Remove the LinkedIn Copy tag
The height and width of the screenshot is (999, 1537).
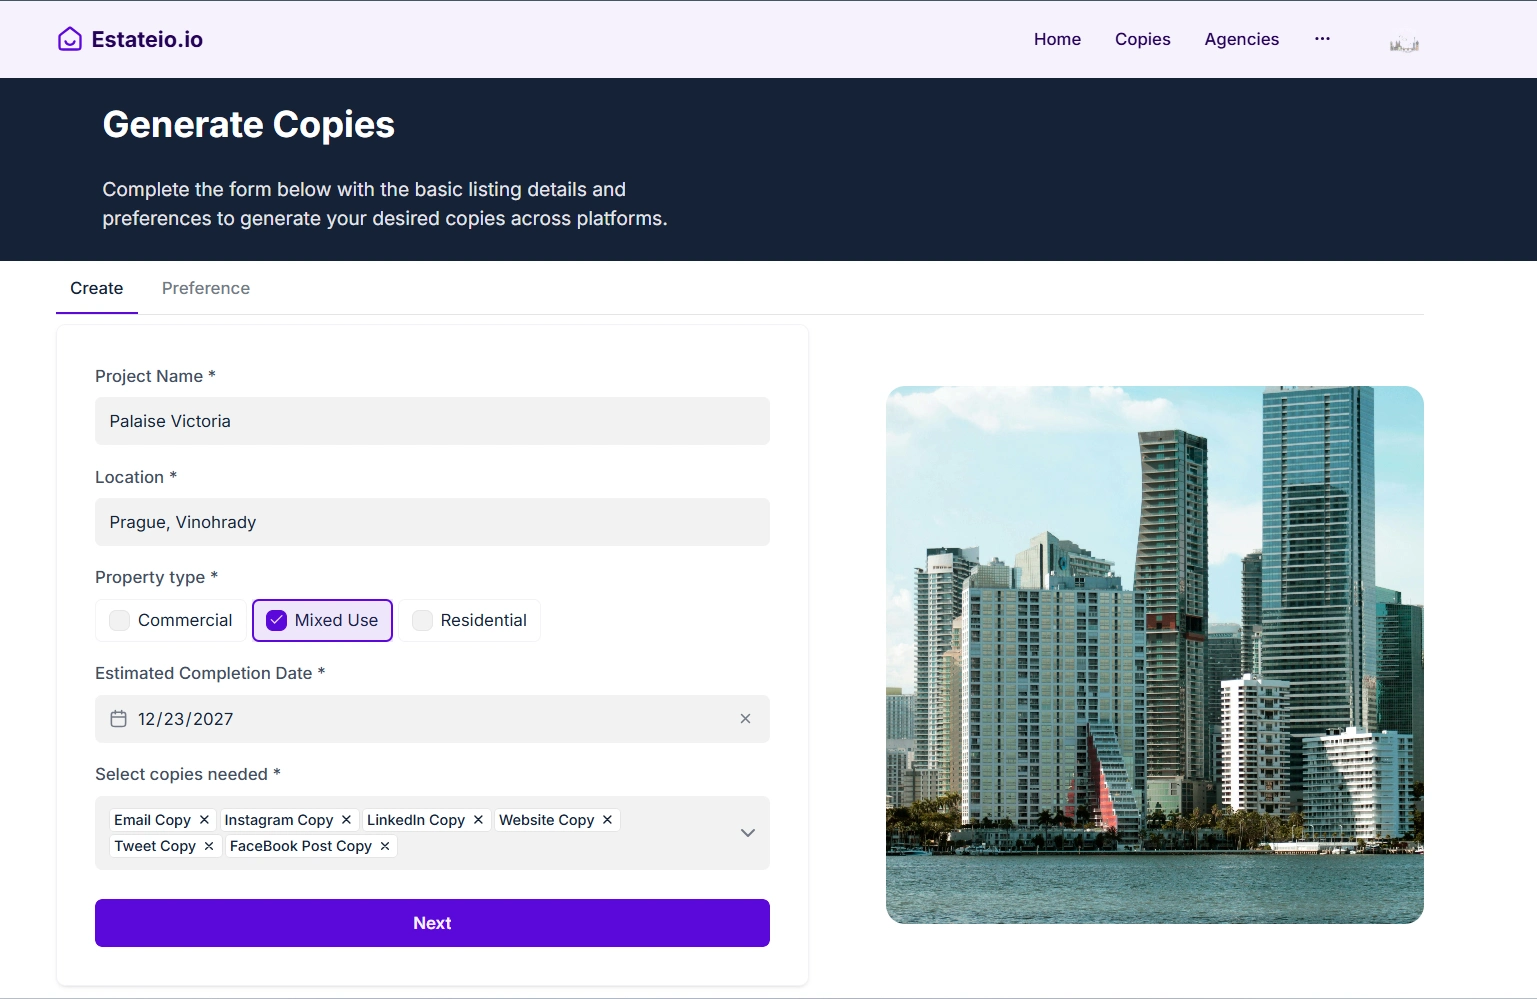478,820
